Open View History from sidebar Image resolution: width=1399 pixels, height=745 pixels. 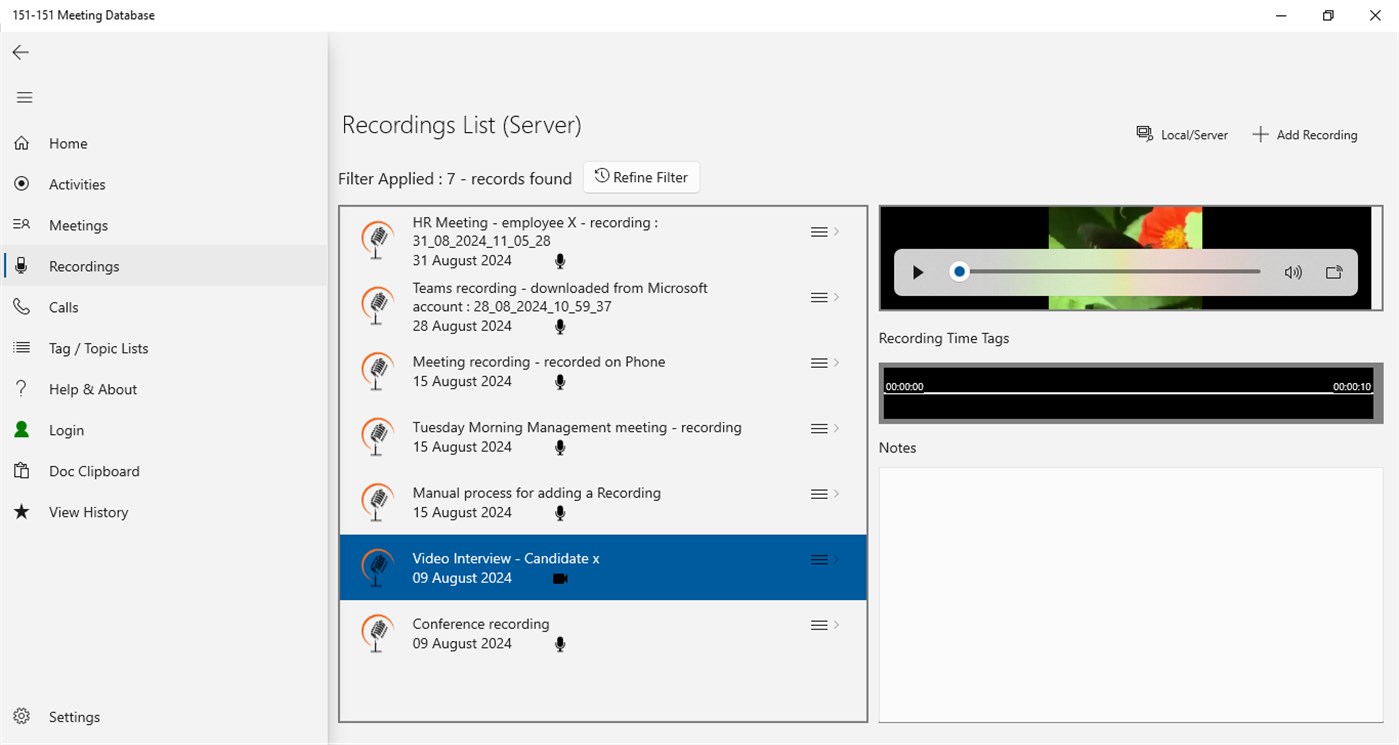click(x=87, y=511)
